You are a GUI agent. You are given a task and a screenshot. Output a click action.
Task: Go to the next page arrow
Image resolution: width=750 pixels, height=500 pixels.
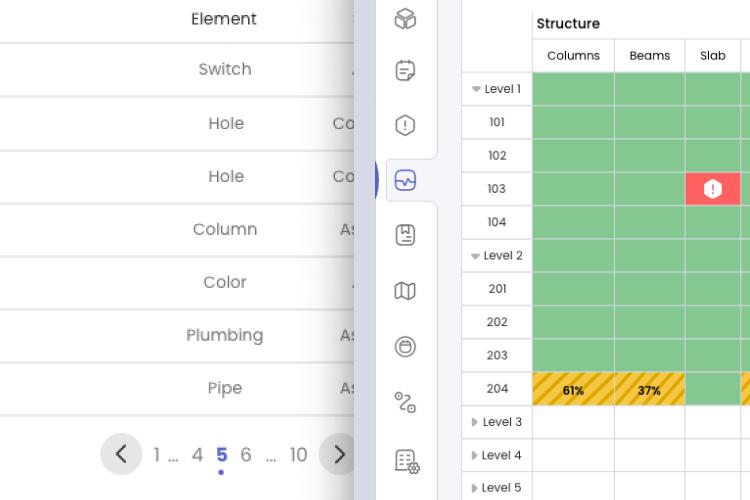coord(339,455)
